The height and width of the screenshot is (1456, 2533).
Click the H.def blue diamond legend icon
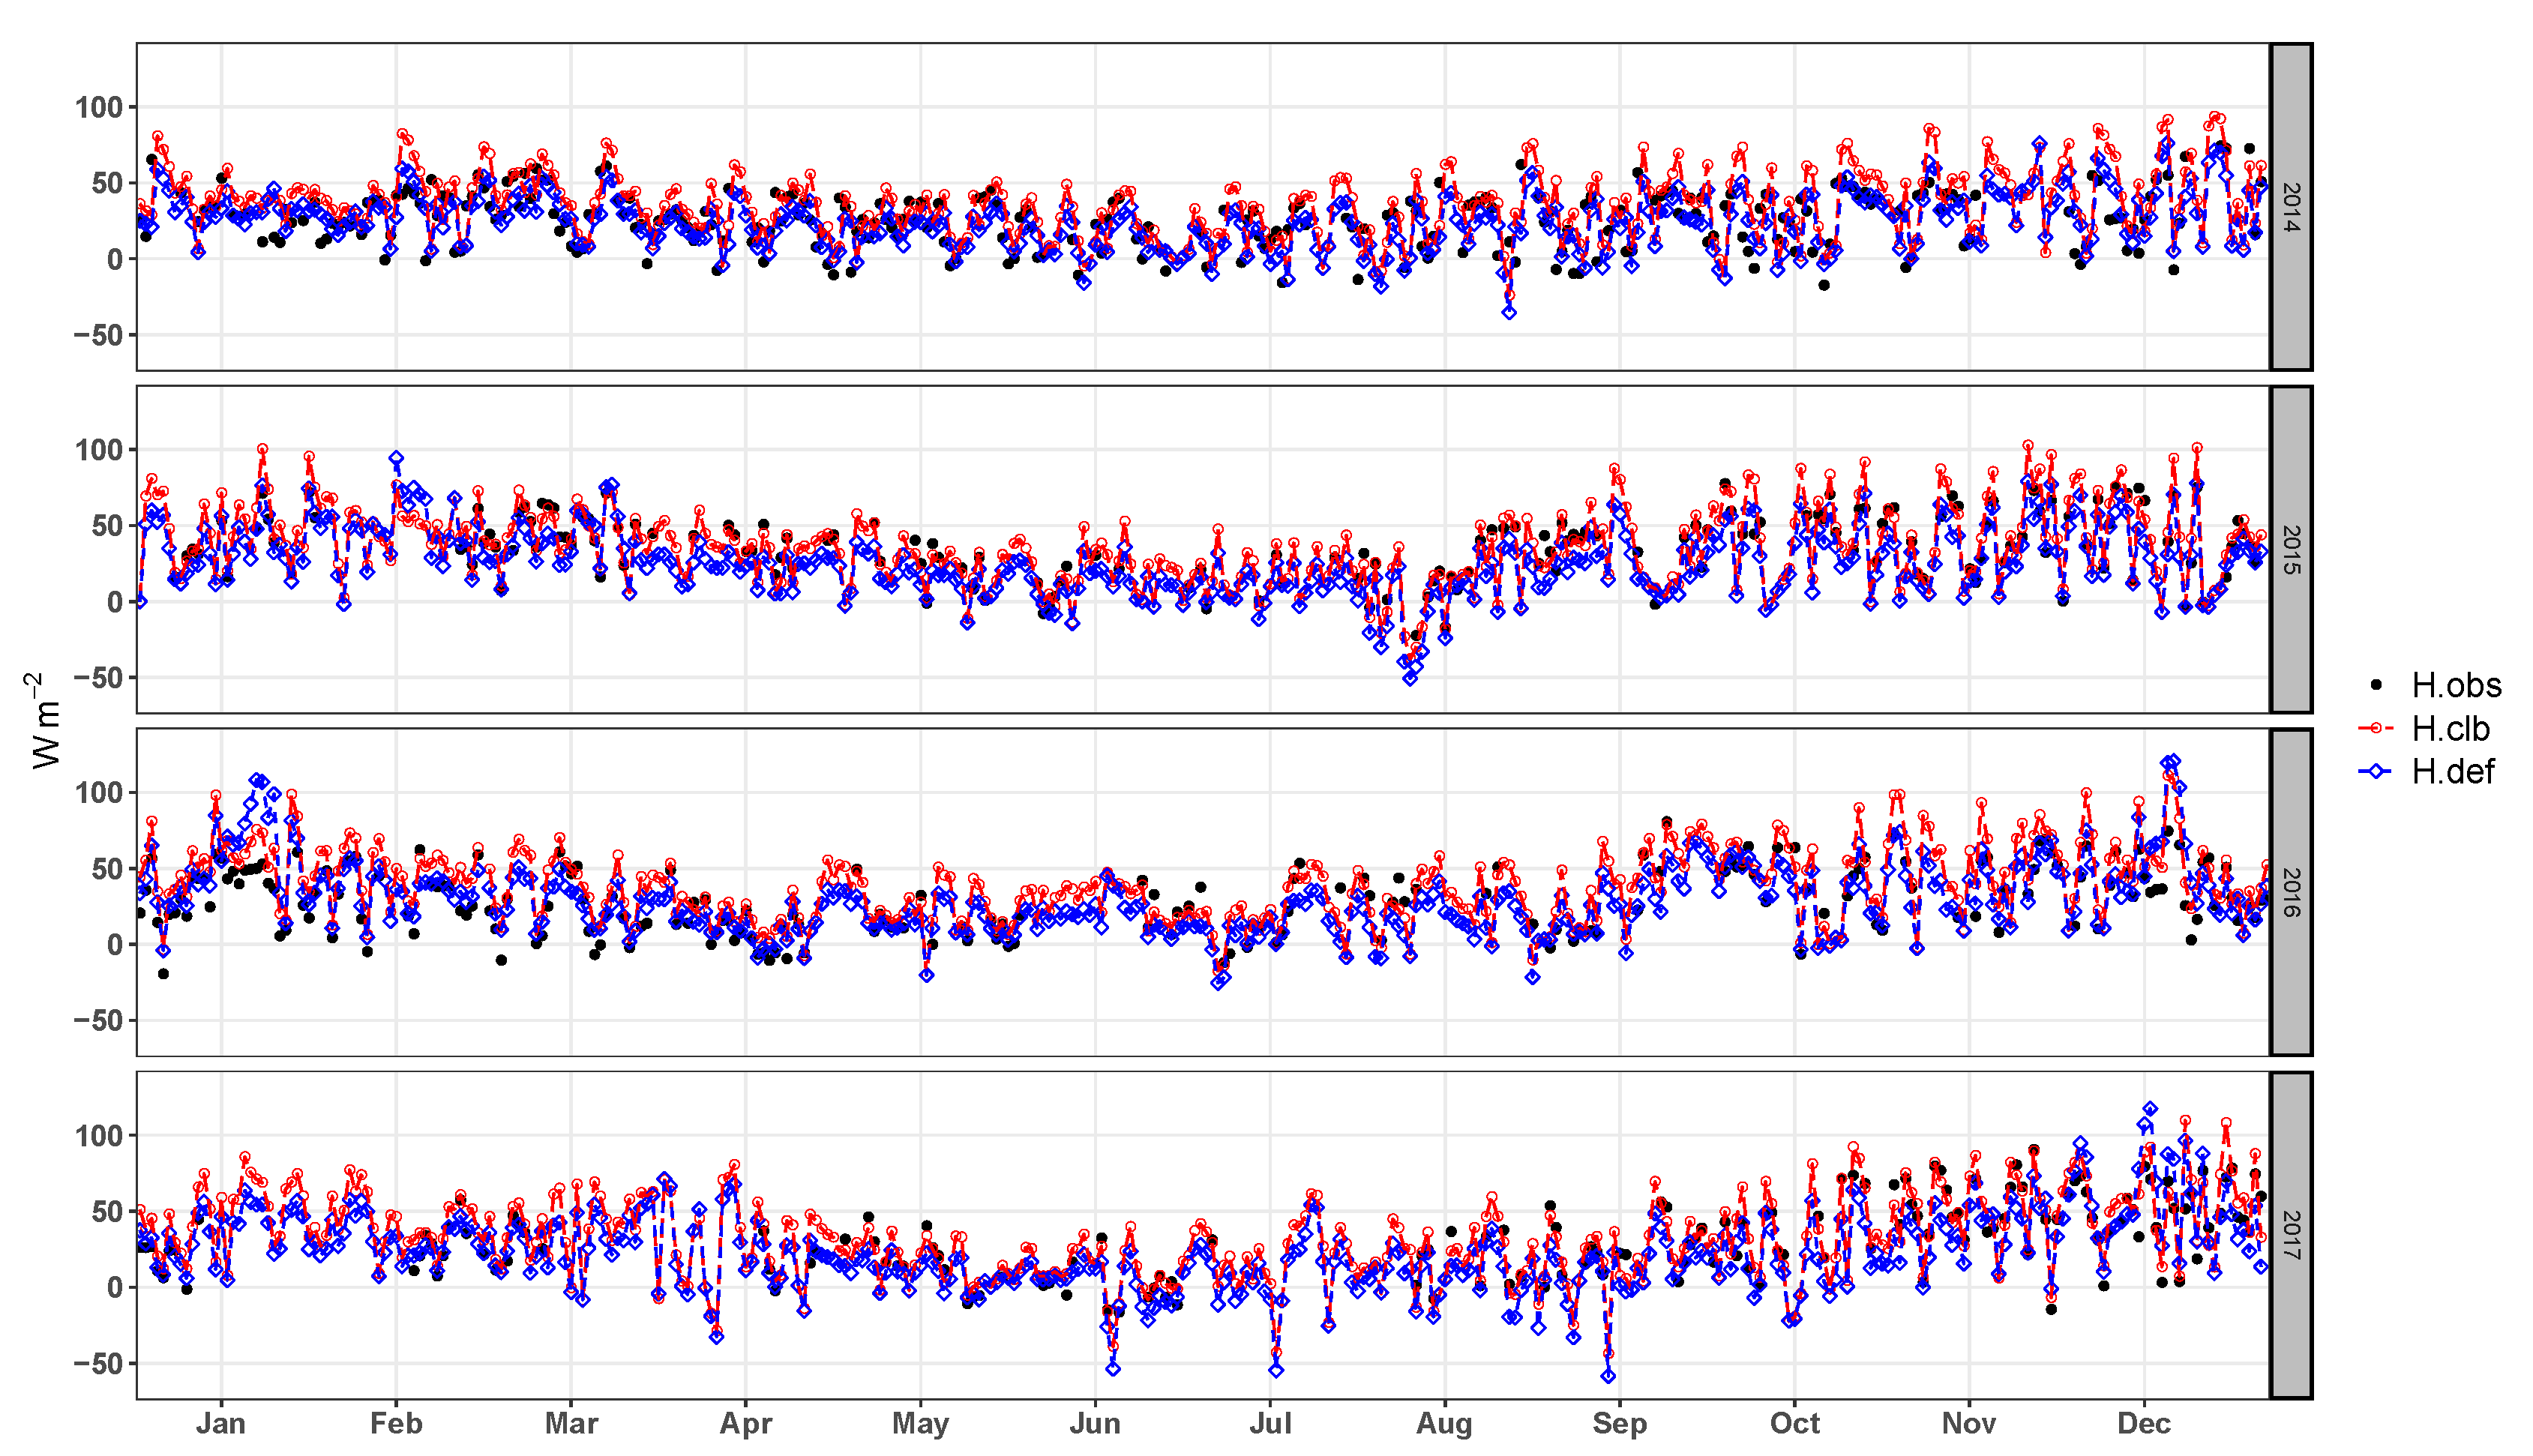click(x=2376, y=771)
